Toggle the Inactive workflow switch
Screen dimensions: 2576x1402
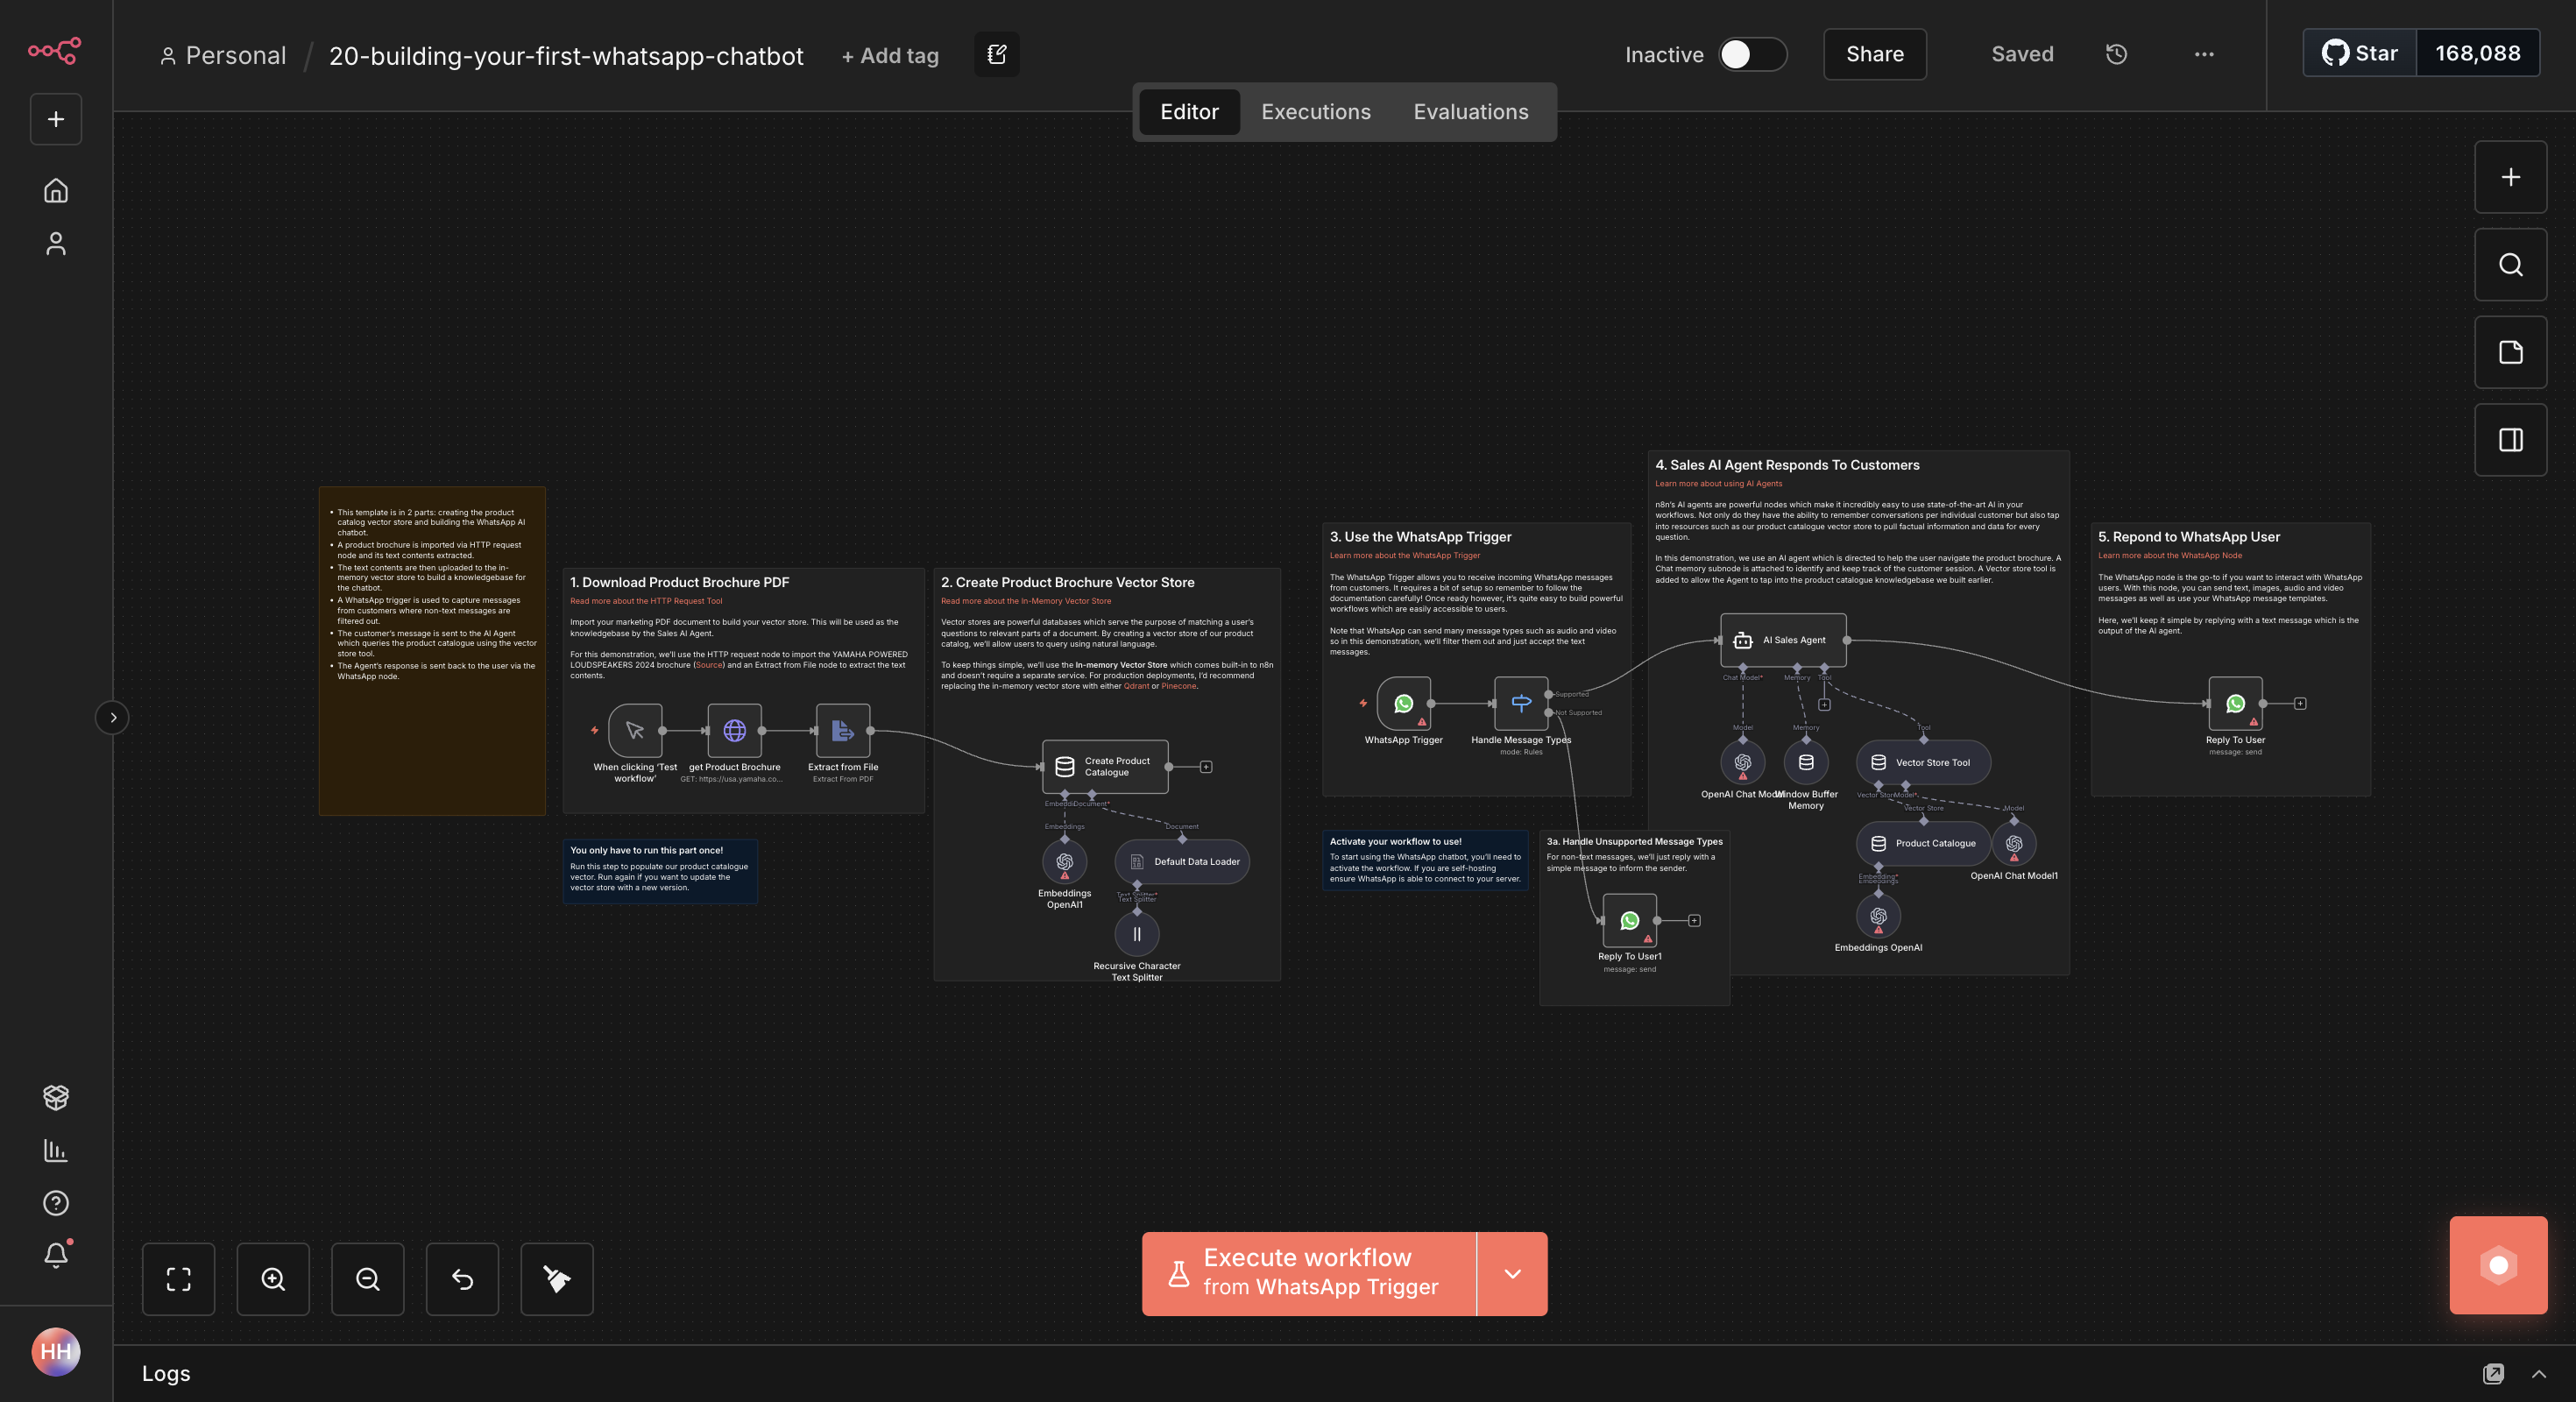(1752, 54)
